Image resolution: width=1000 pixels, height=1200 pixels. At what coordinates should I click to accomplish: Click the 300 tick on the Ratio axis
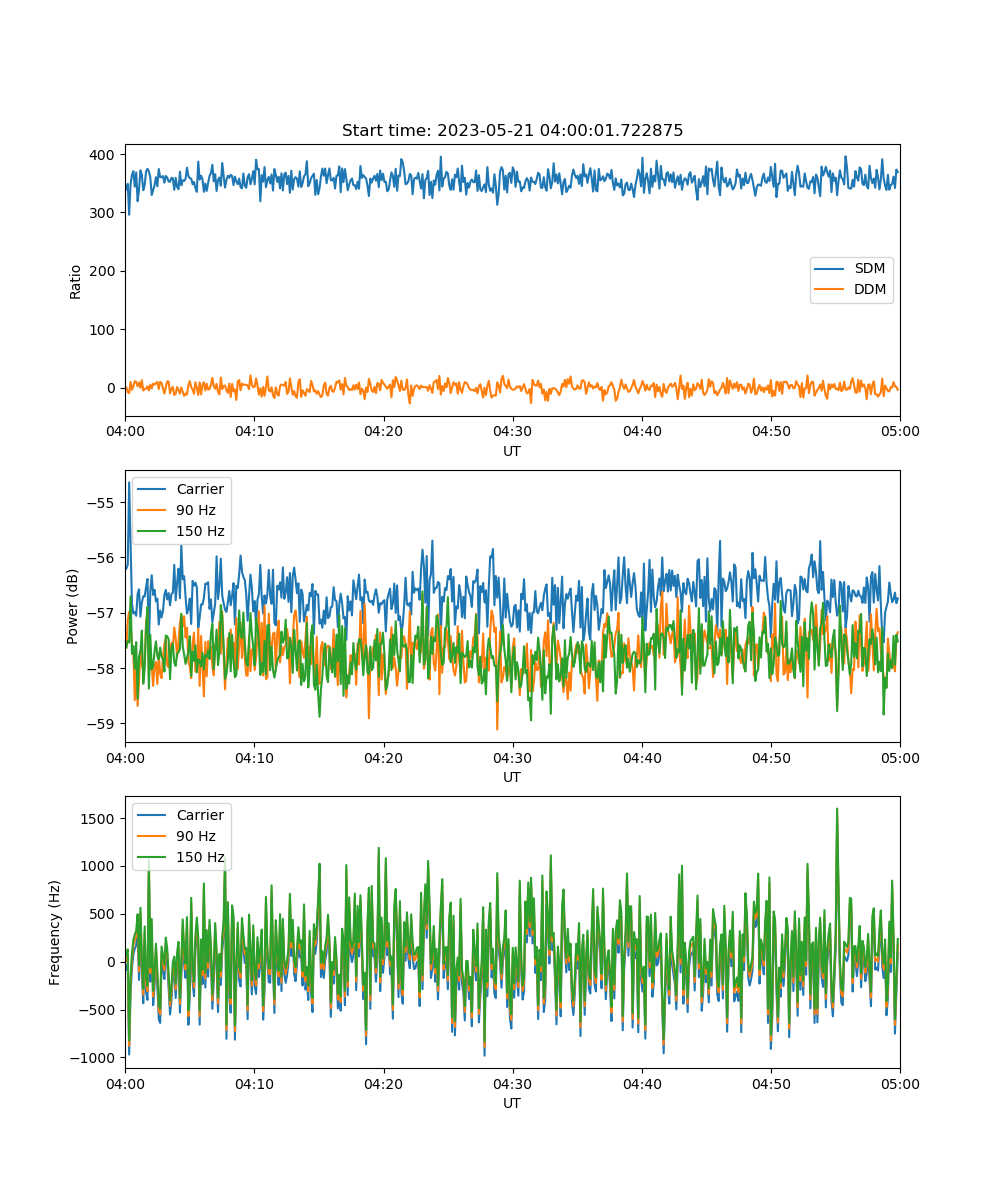[x=104, y=213]
